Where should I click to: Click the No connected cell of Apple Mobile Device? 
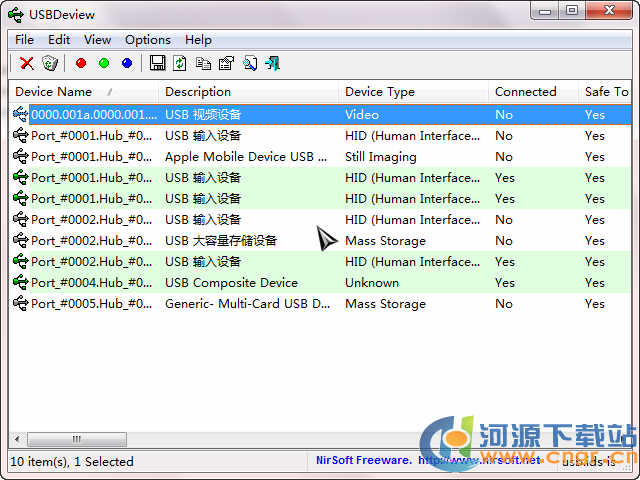[x=504, y=157]
